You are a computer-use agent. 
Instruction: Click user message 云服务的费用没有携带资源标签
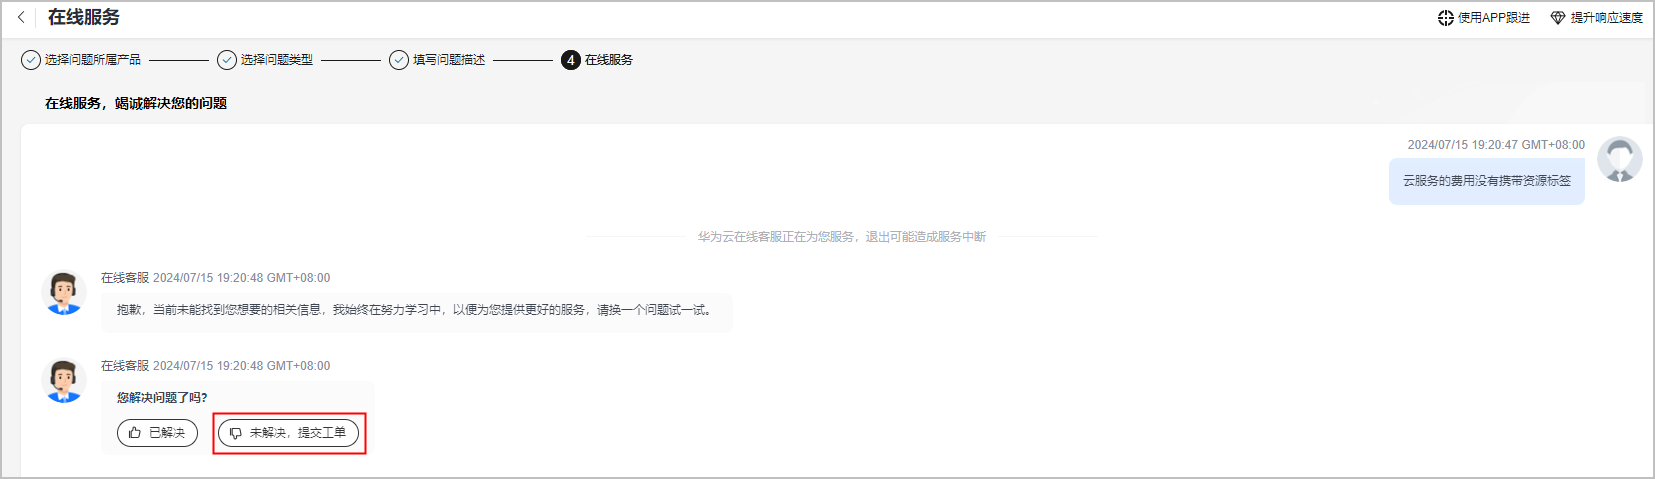[1487, 181]
